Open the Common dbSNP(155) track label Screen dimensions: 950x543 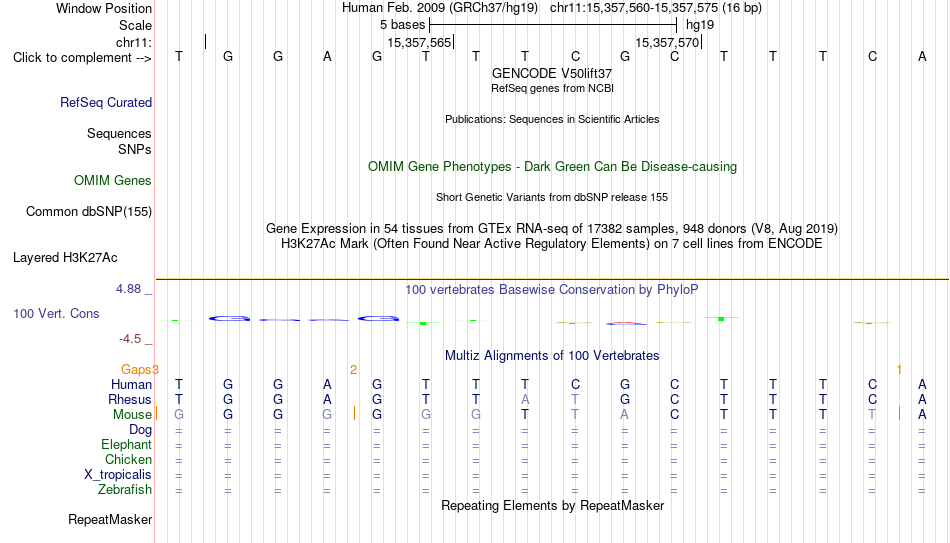pyautogui.click(x=89, y=212)
